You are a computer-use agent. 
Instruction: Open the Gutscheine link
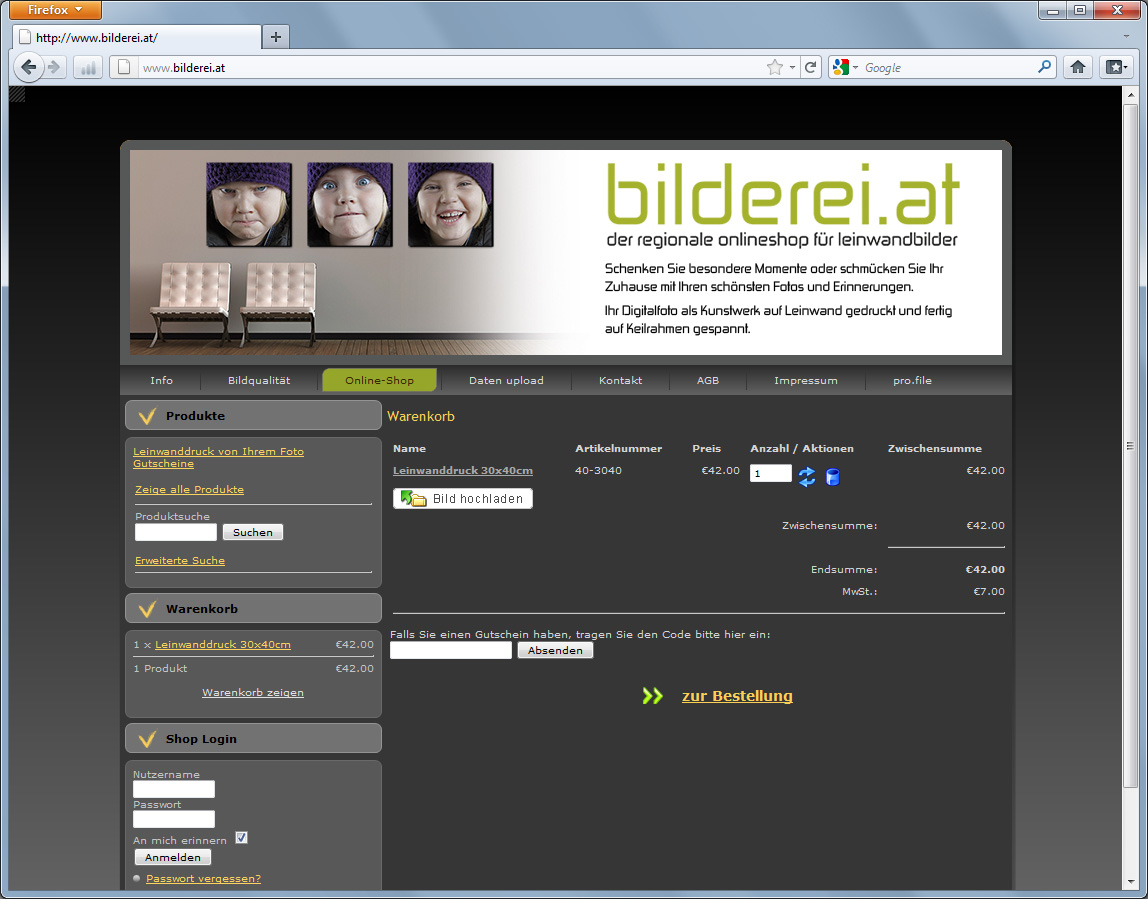(163, 463)
